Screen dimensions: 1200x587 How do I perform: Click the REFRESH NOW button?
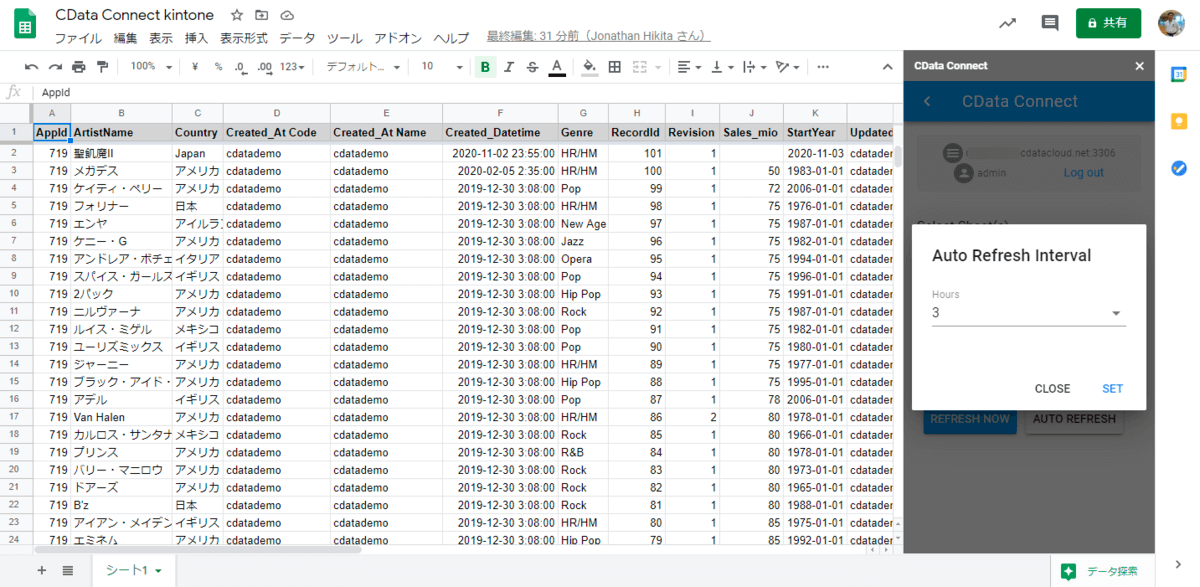(x=970, y=420)
